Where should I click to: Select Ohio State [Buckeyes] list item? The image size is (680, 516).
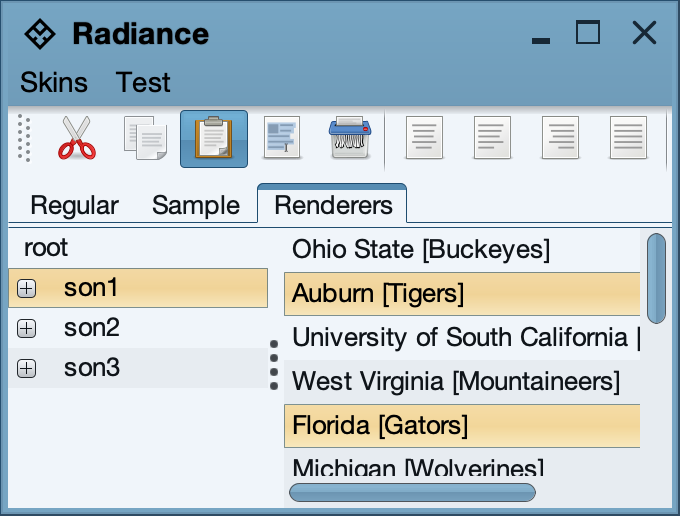click(462, 250)
